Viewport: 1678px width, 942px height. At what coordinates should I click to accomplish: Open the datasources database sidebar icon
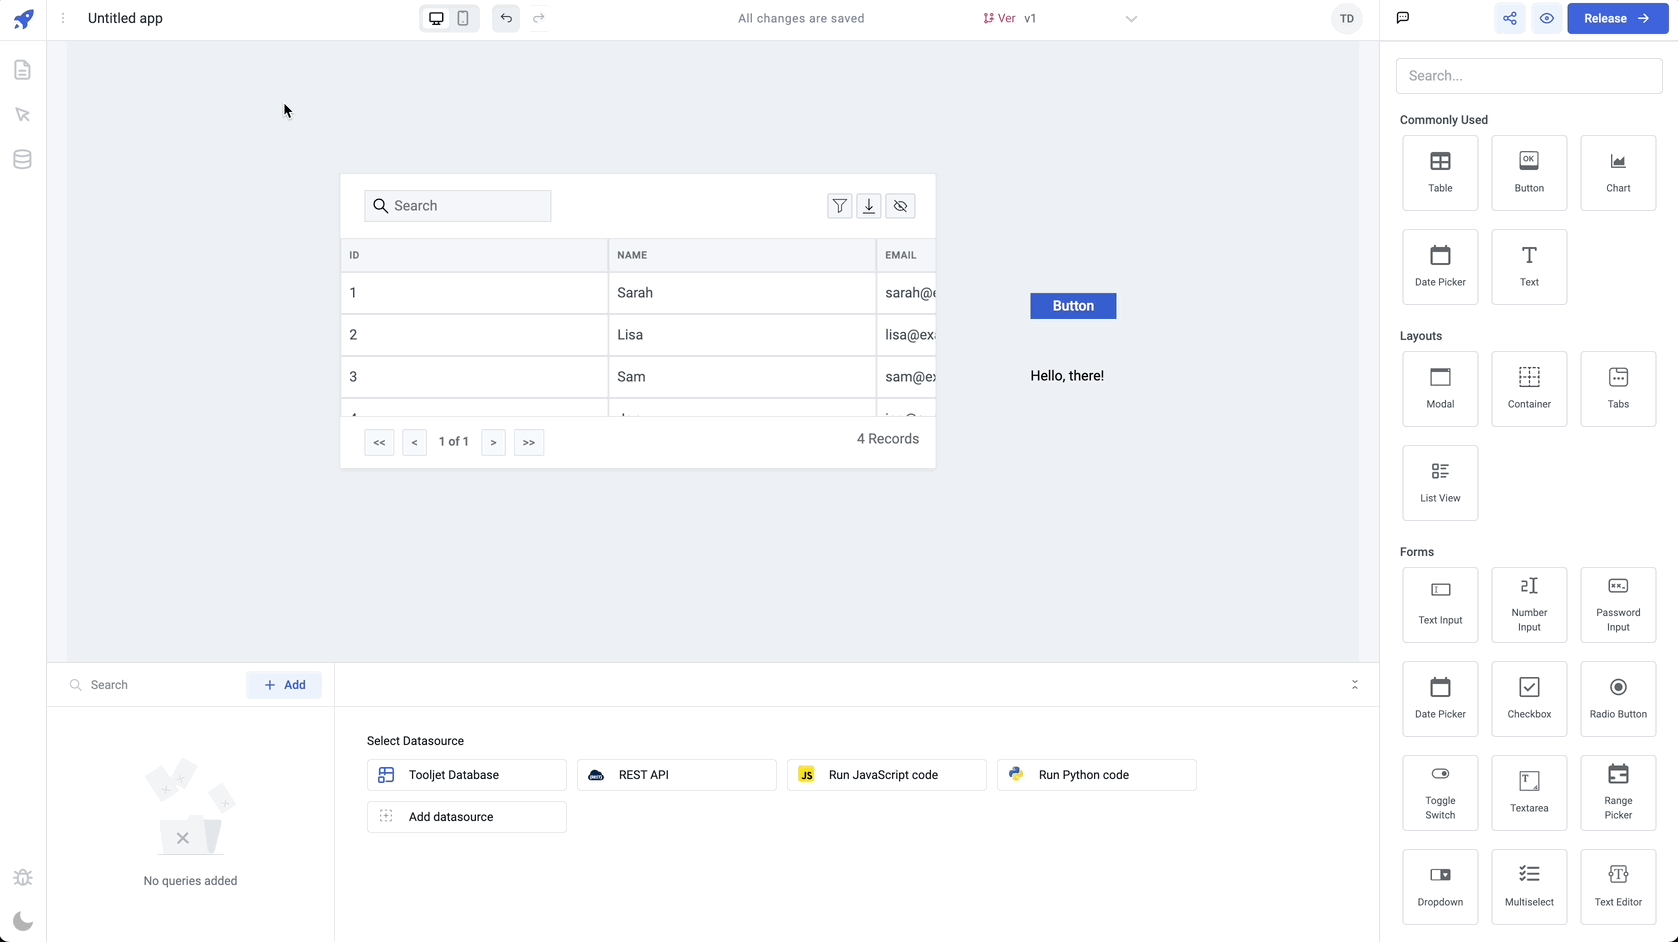(23, 159)
